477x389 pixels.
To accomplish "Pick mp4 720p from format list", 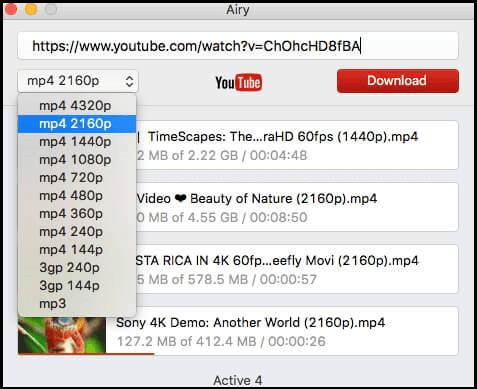I will (77, 178).
